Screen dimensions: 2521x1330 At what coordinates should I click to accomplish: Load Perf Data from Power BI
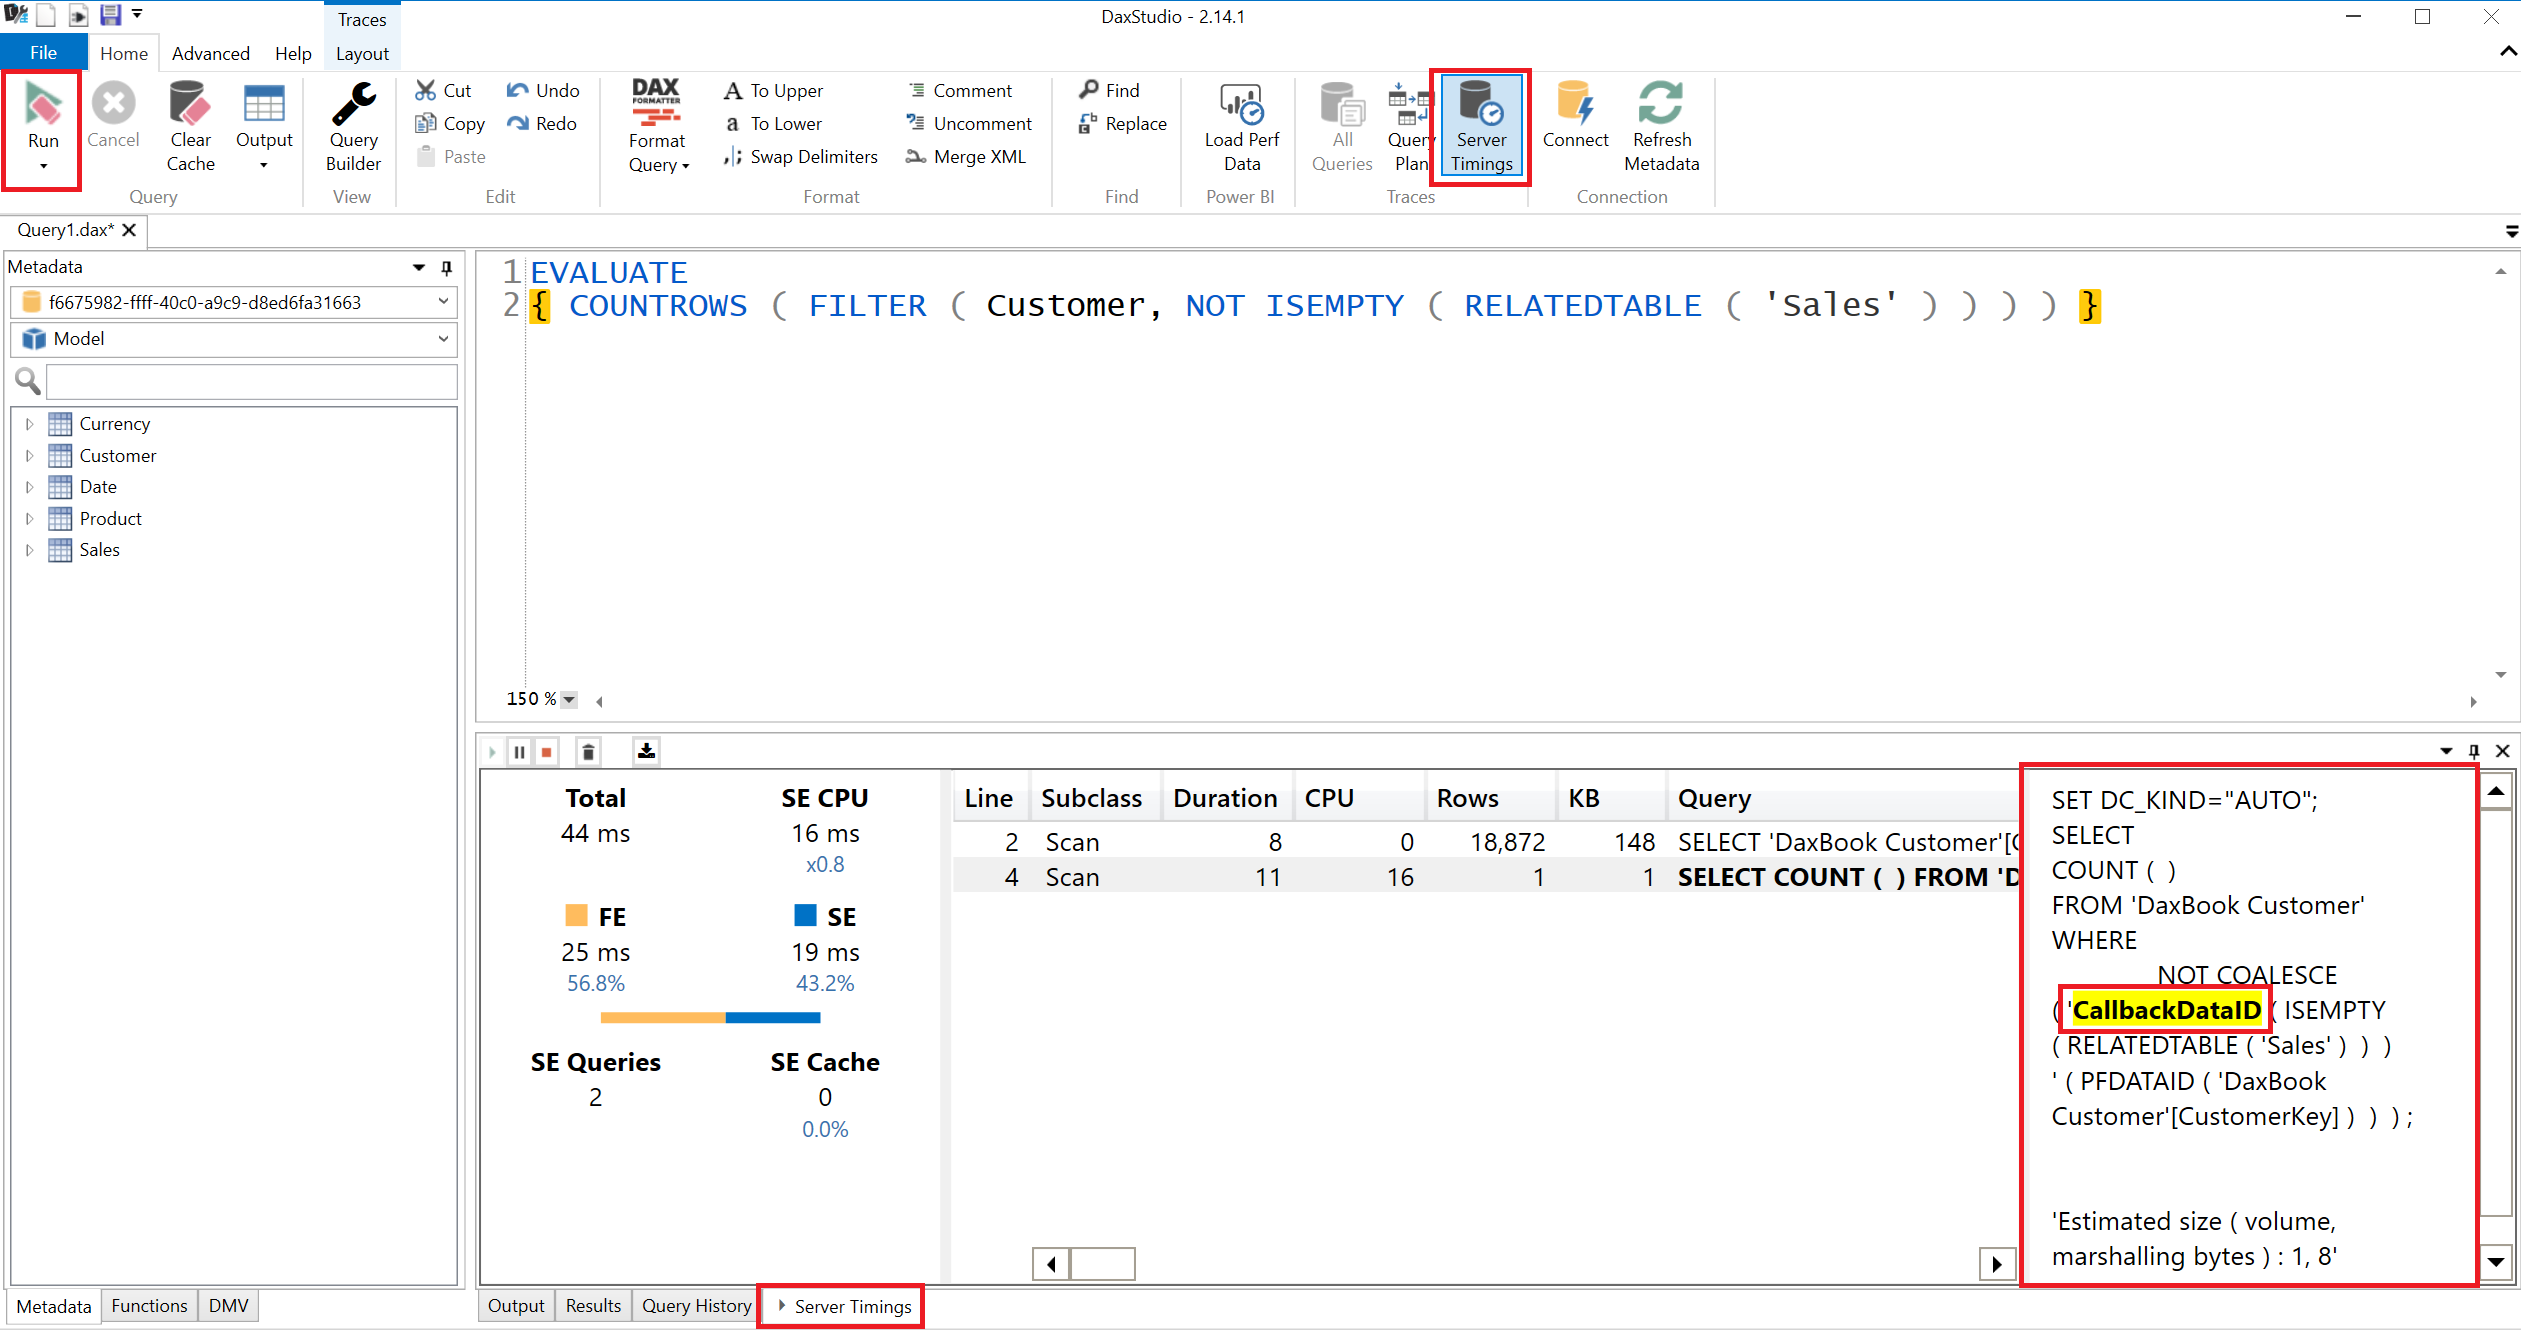1241,127
